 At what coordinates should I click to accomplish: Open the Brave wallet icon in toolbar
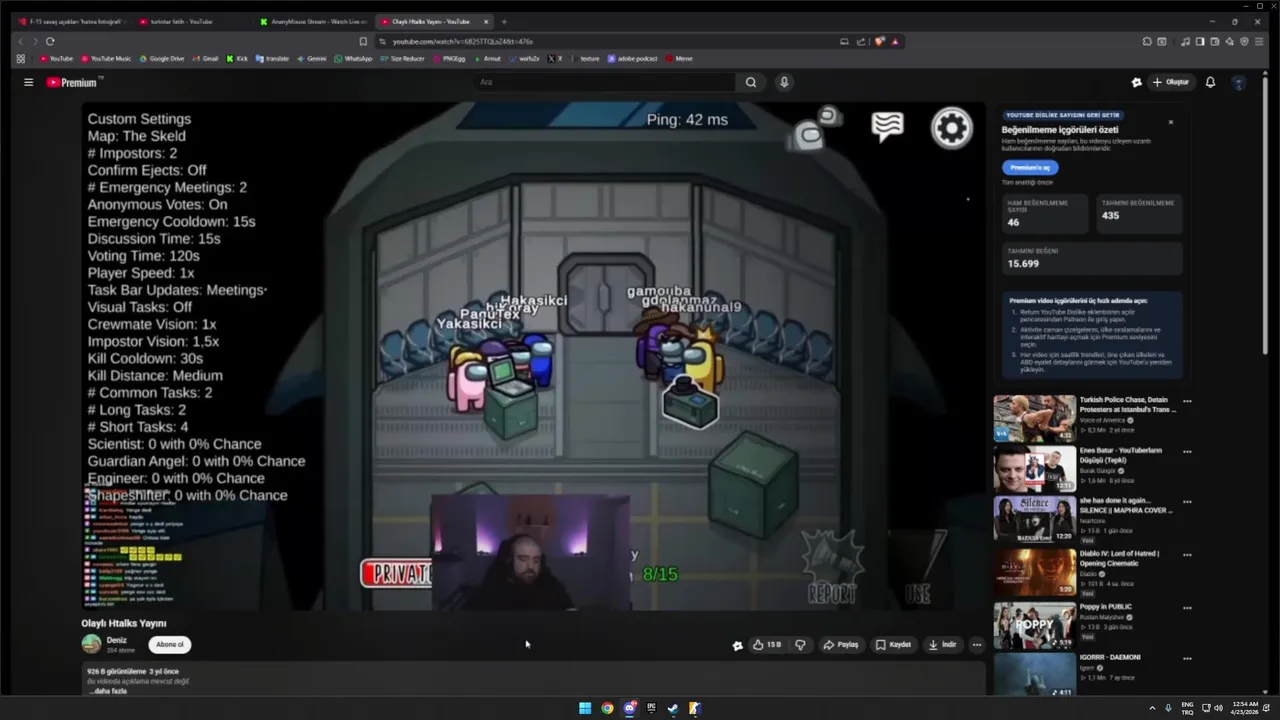[1214, 41]
